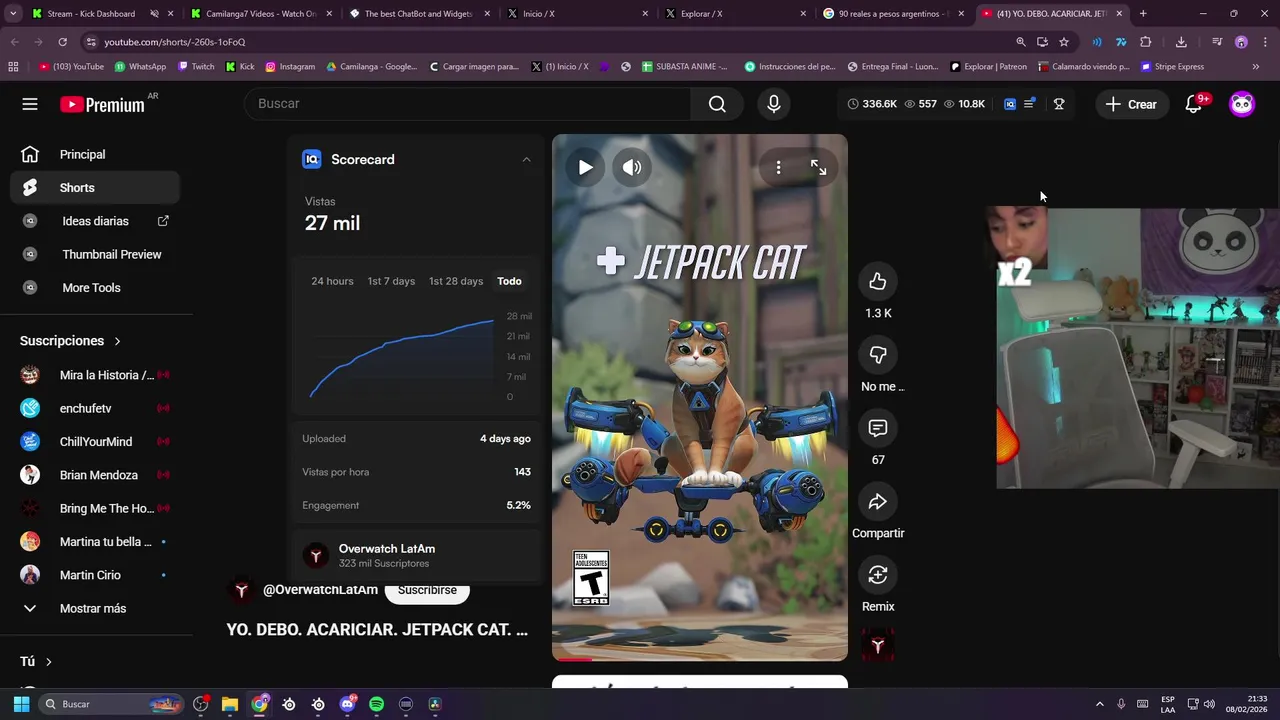The height and width of the screenshot is (720, 1280).
Task: Share the short via Compartir
Action: tap(878, 501)
